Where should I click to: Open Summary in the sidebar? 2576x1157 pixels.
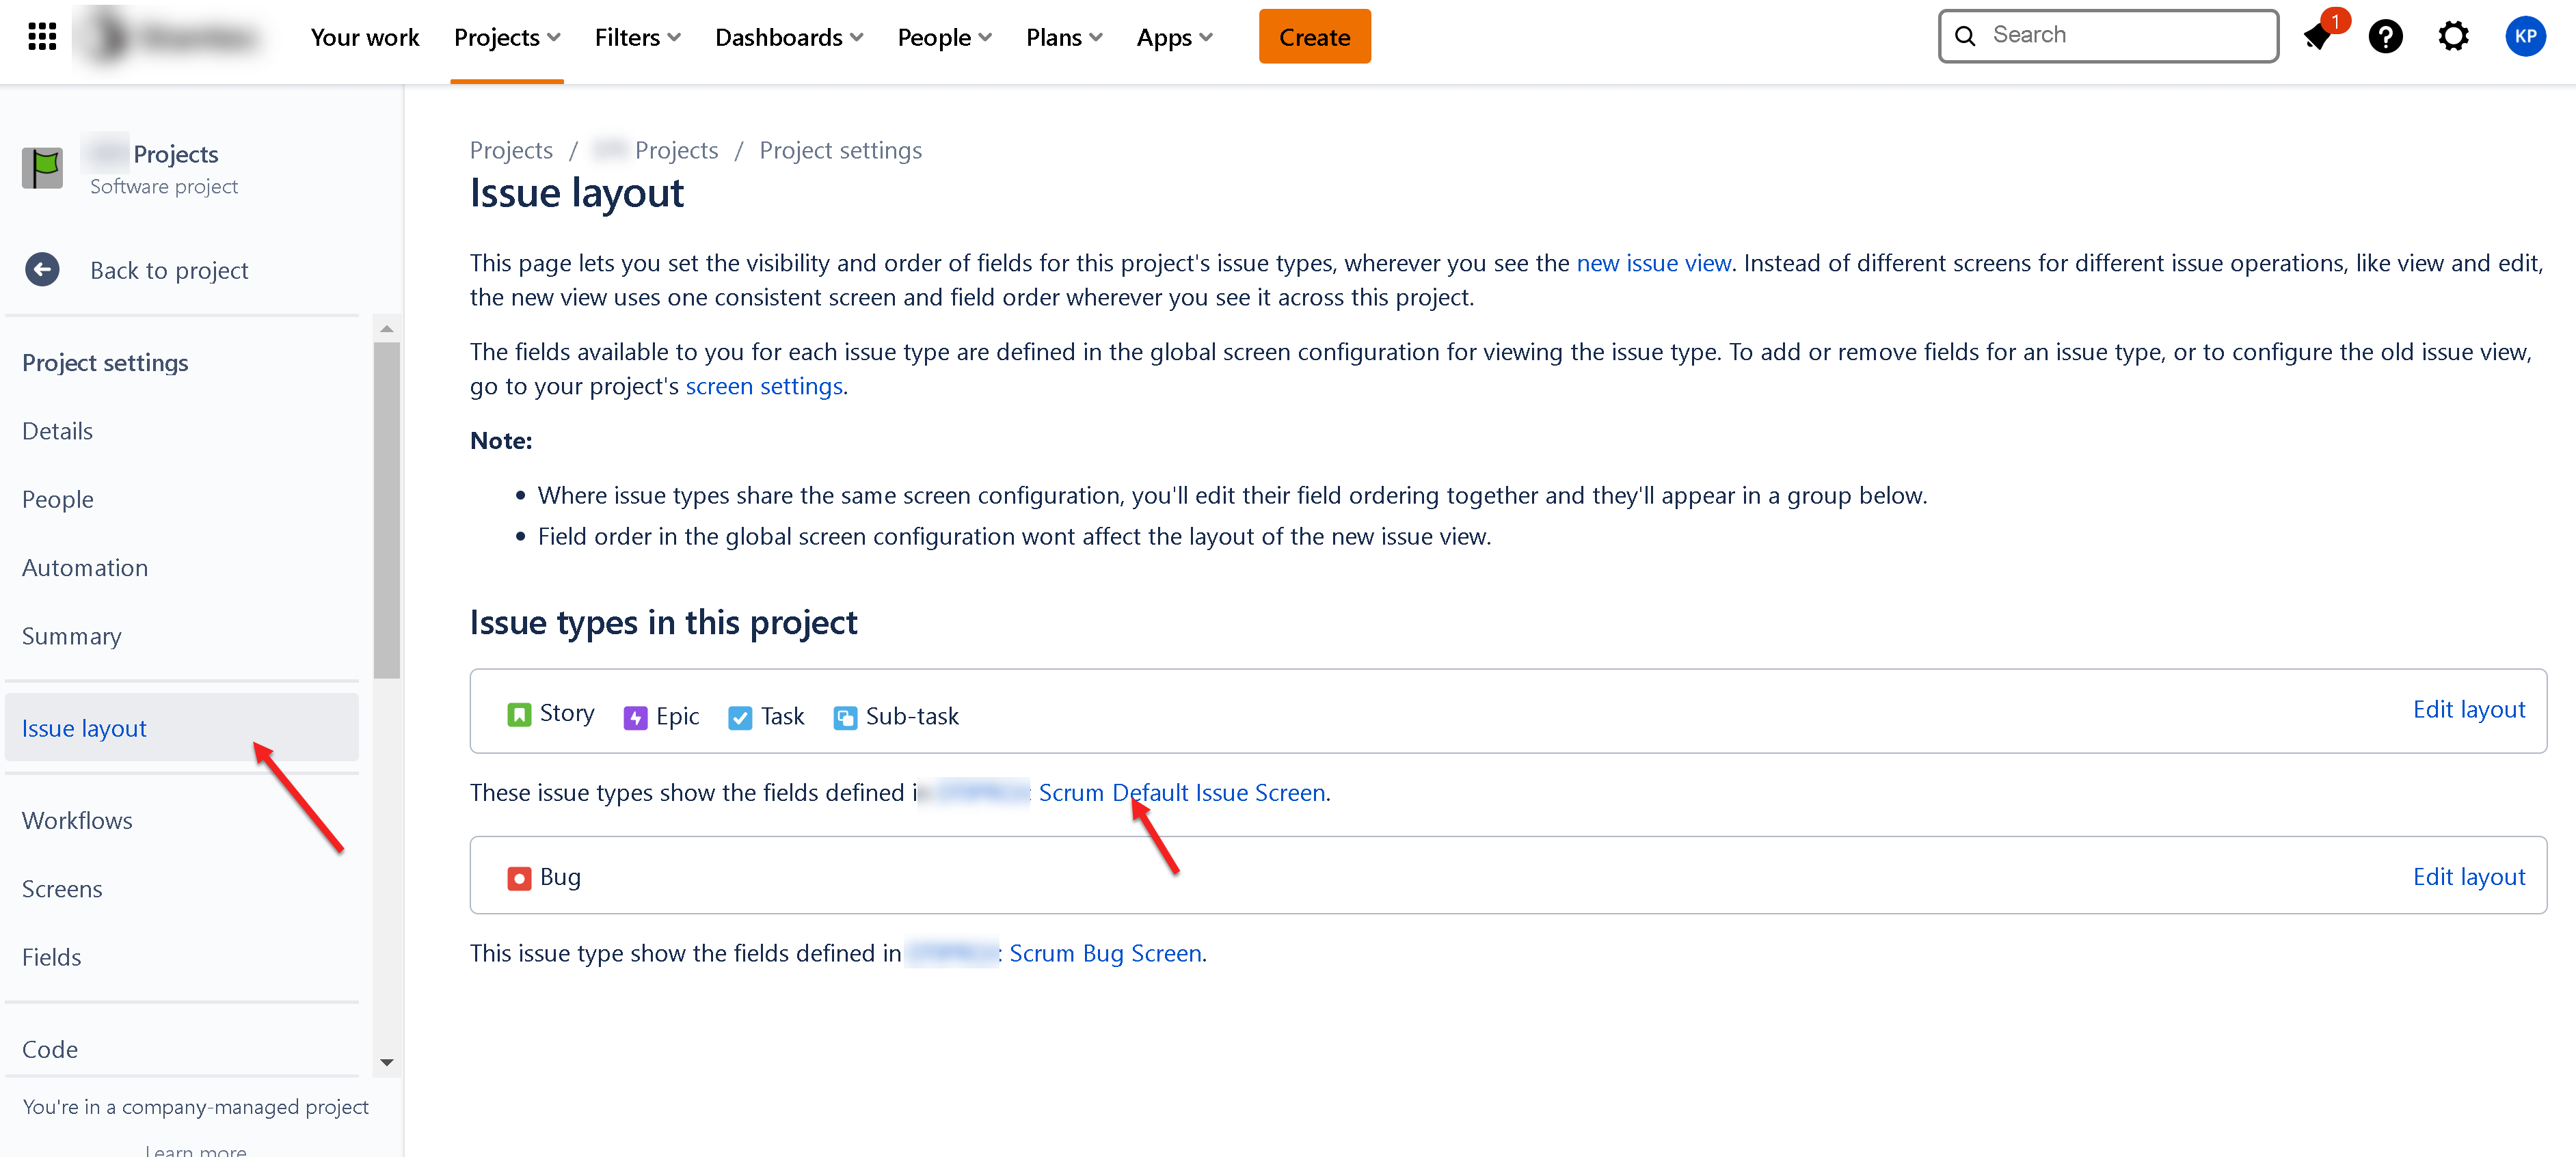(72, 636)
